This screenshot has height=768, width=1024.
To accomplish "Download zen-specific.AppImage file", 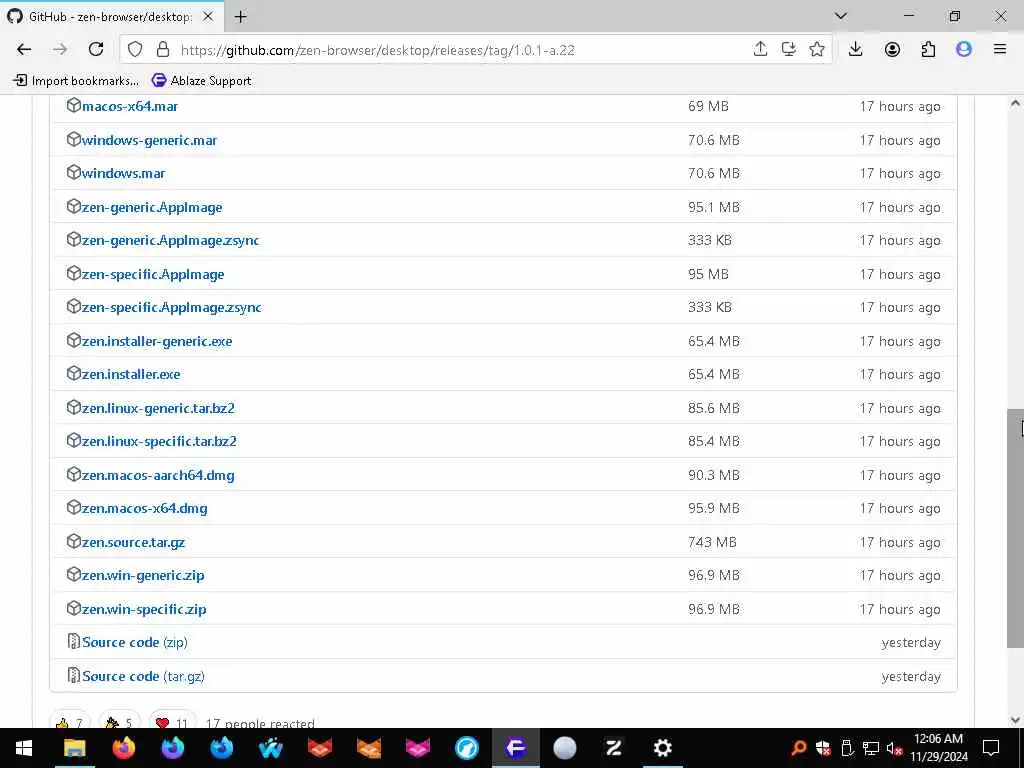I will coord(153,275).
